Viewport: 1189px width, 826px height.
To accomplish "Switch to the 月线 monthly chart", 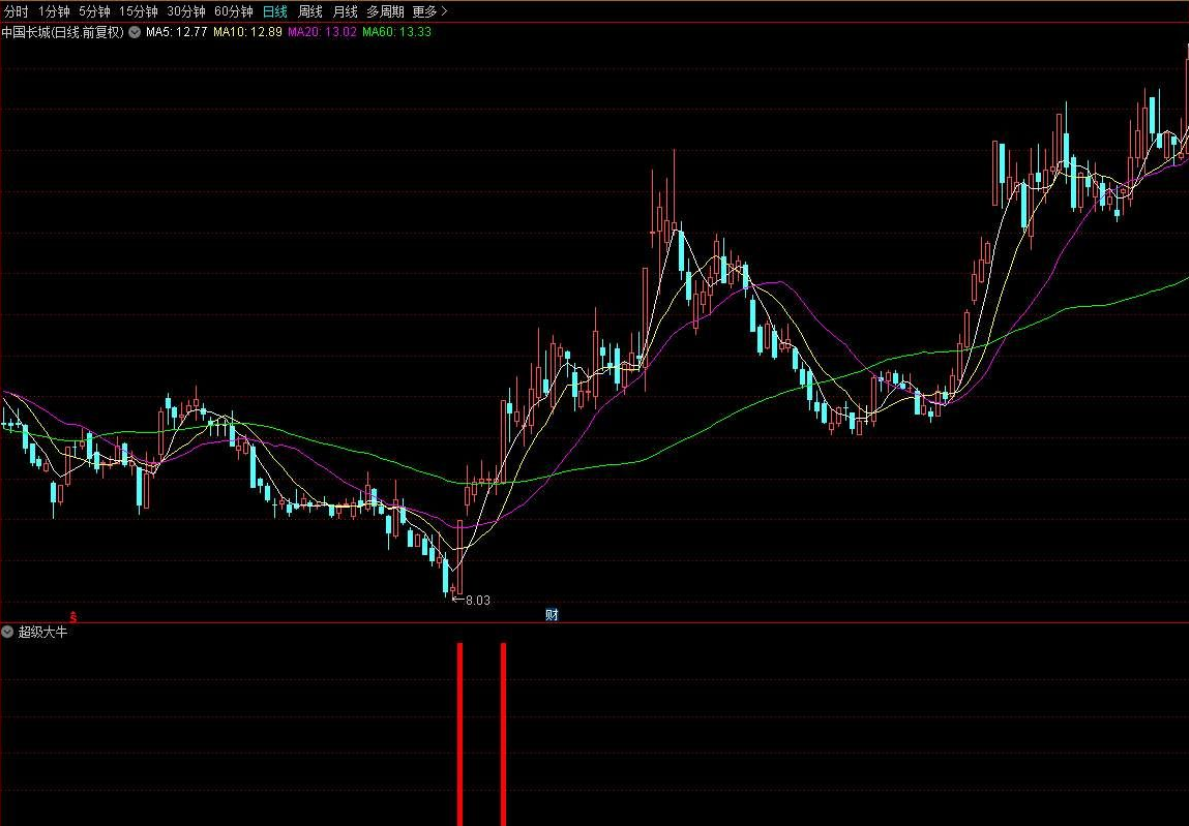I will click(x=345, y=11).
